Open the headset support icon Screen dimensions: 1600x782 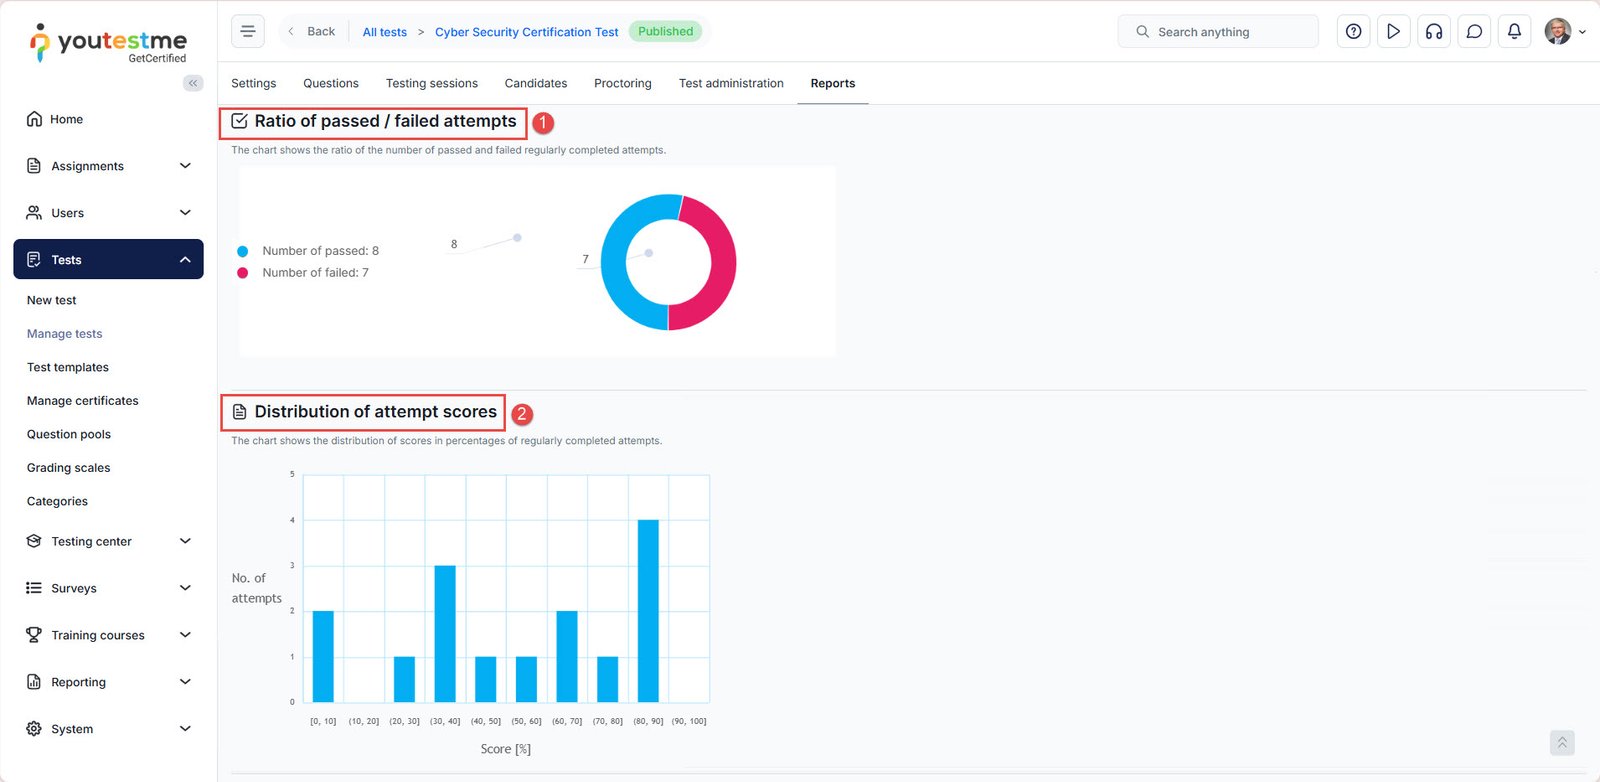(1433, 31)
